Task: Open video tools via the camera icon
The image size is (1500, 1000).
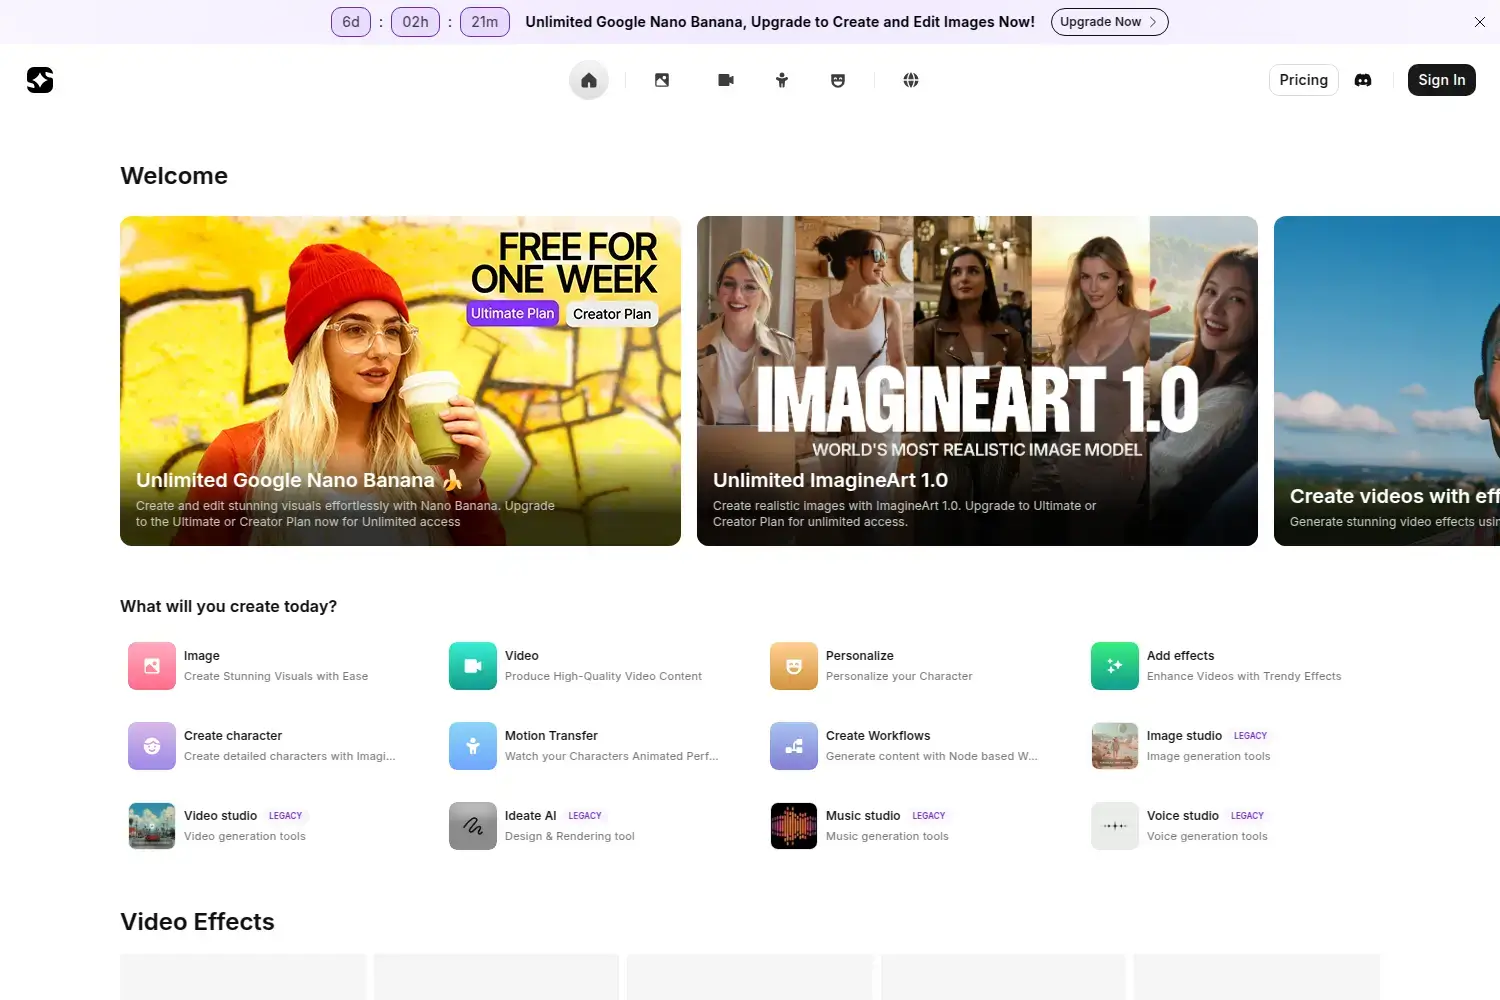Action: click(725, 80)
